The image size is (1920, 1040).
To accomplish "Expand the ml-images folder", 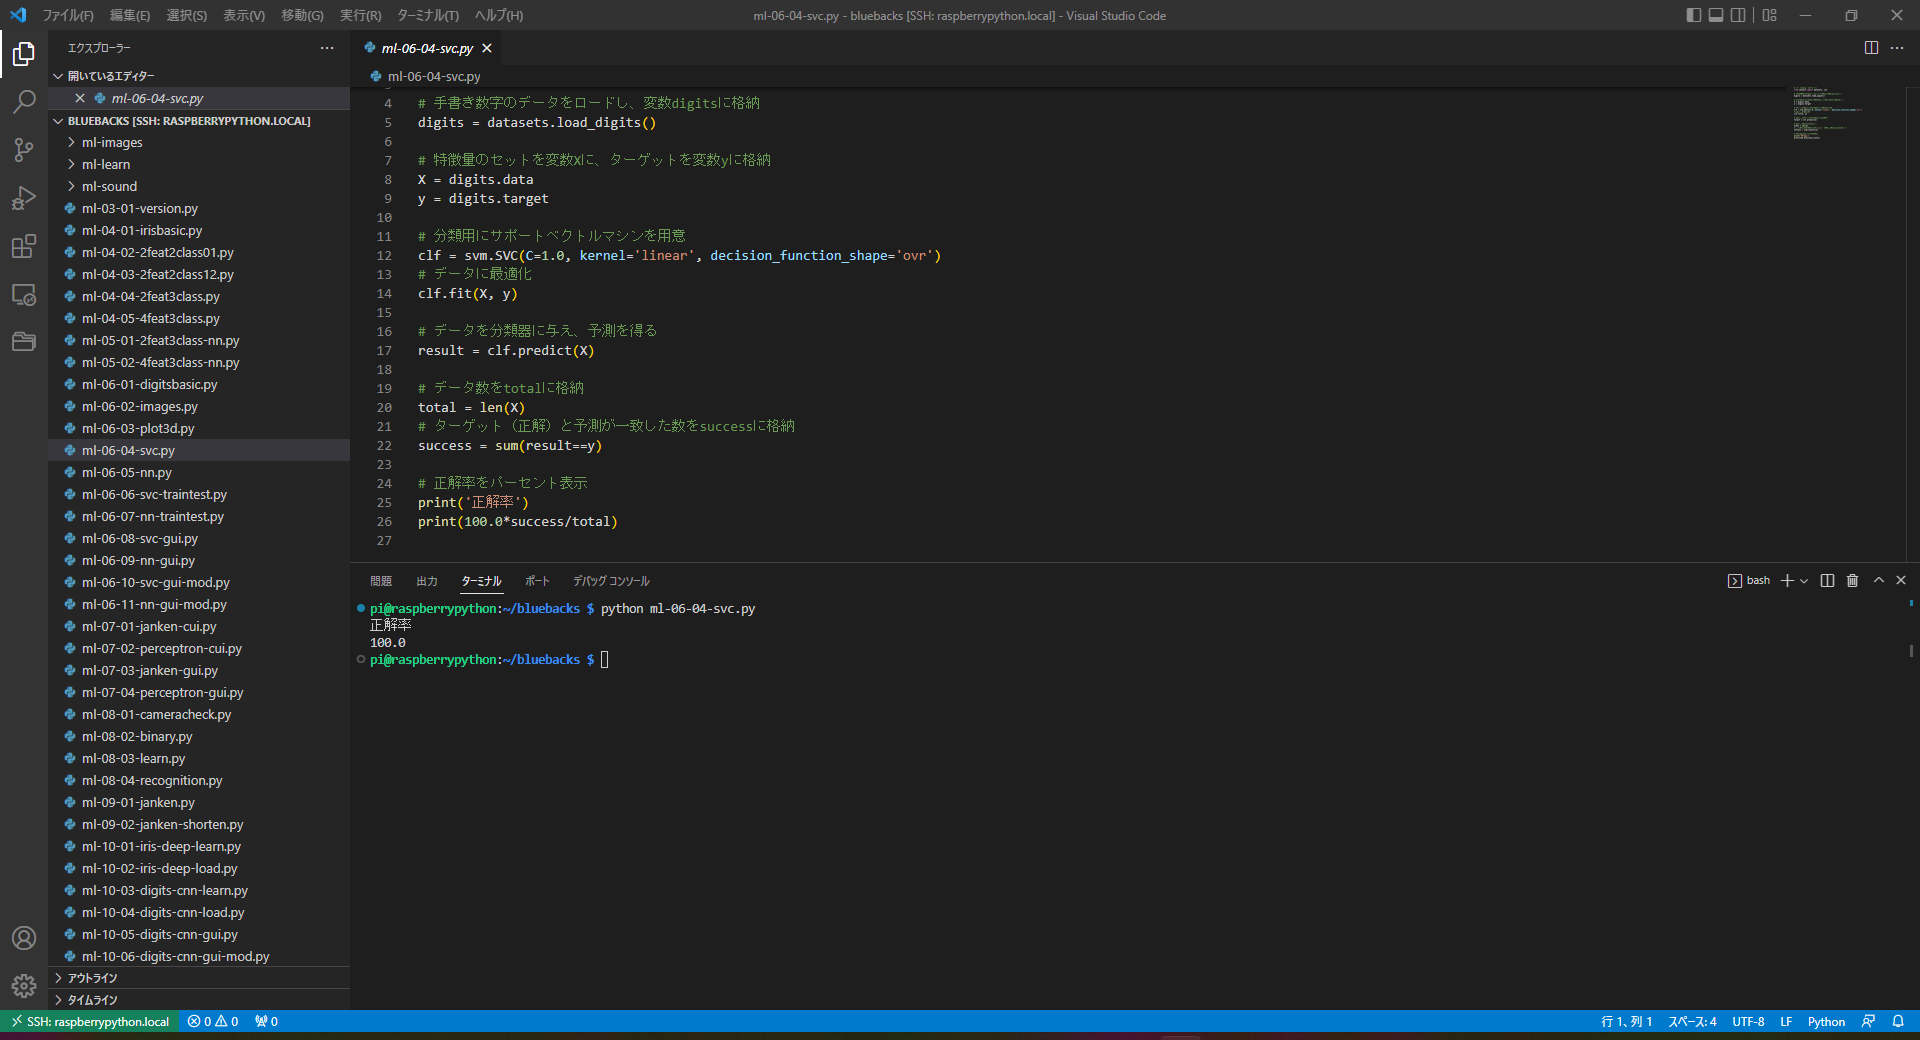I will pos(112,142).
